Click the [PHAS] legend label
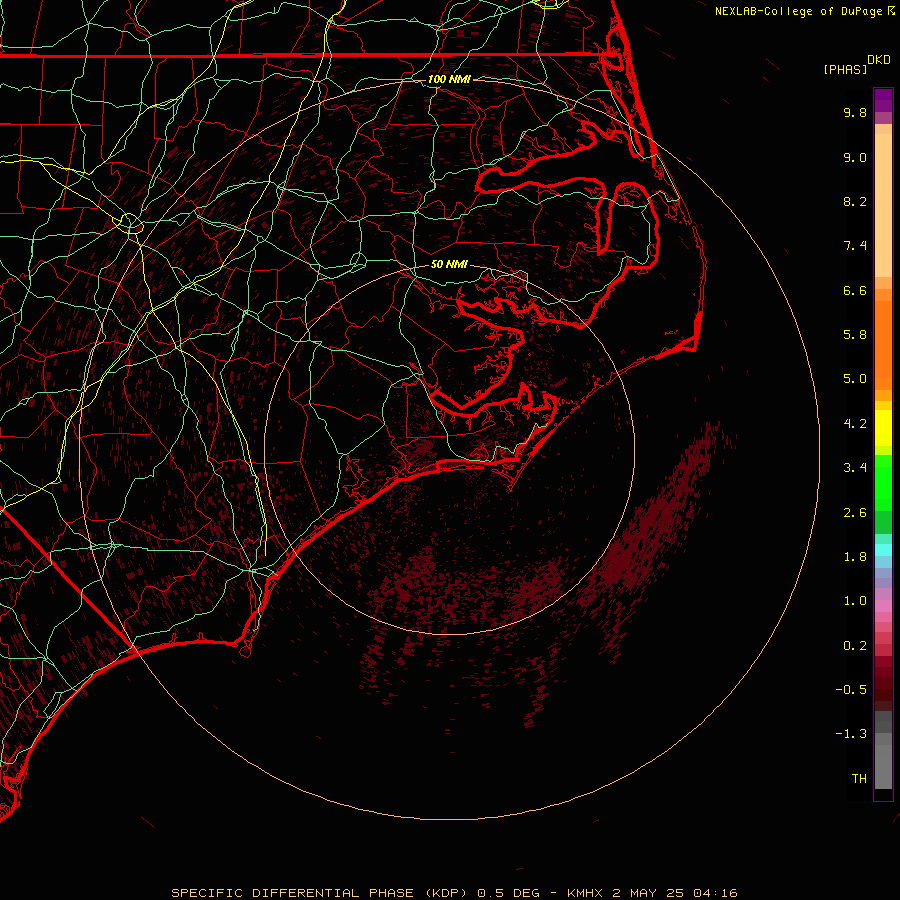 tap(845, 69)
